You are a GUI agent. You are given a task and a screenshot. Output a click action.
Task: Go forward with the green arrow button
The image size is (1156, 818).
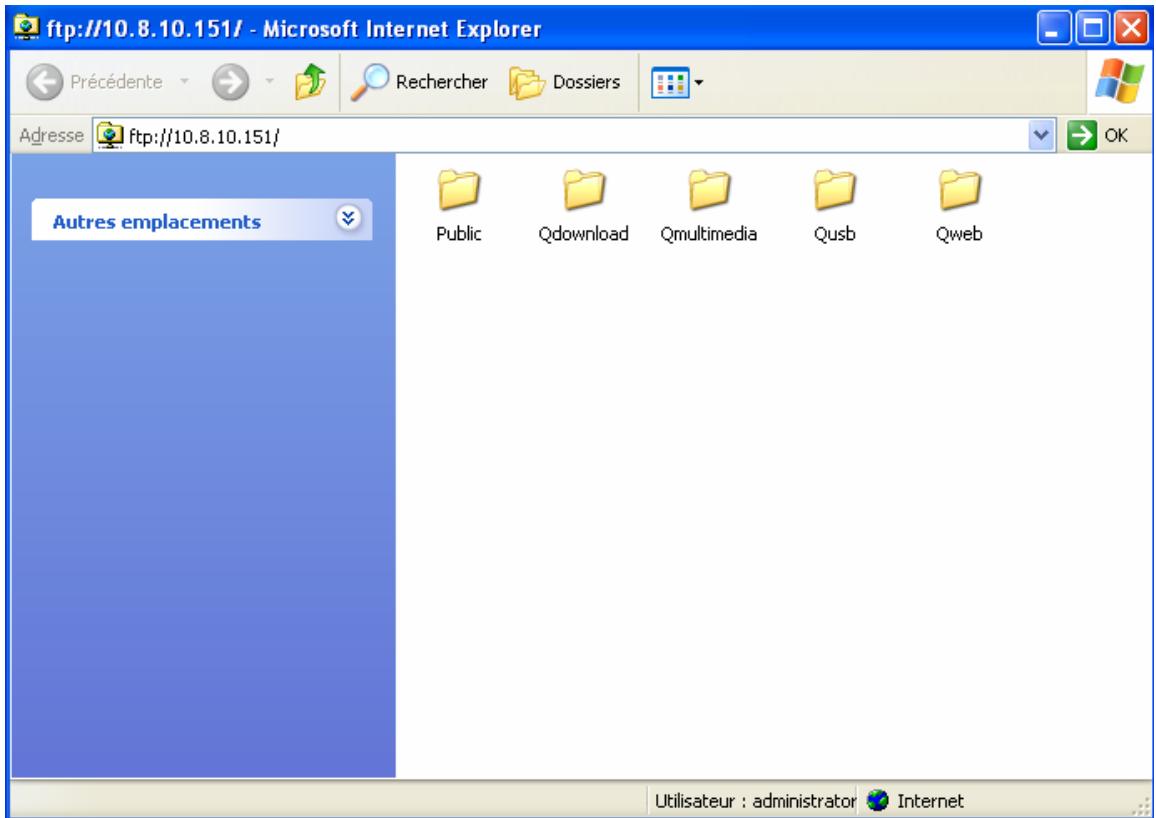pyautogui.click(x=230, y=82)
